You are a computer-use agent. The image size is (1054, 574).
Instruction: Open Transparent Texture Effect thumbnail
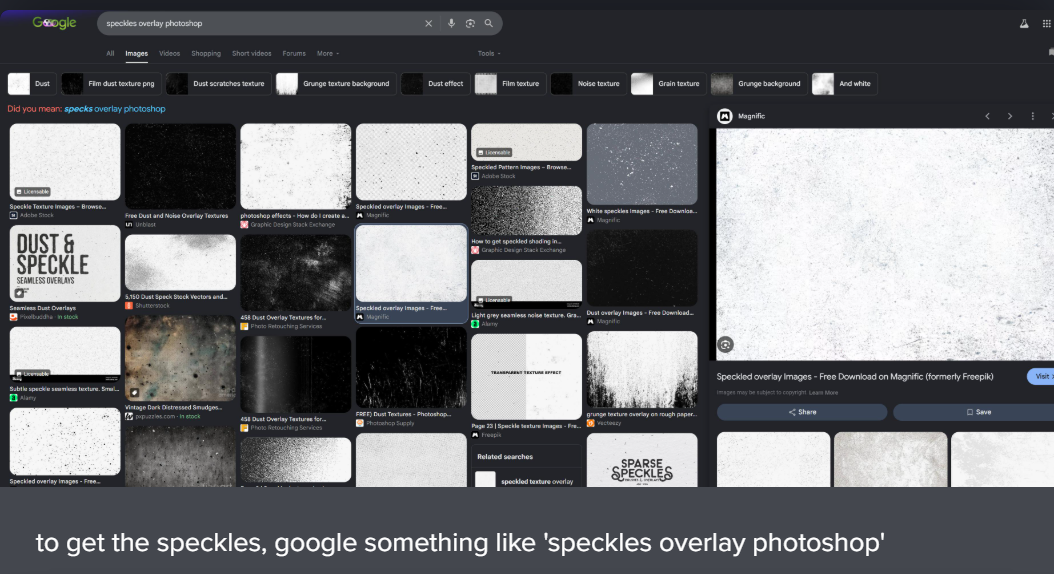pyautogui.click(x=526, y=376)
